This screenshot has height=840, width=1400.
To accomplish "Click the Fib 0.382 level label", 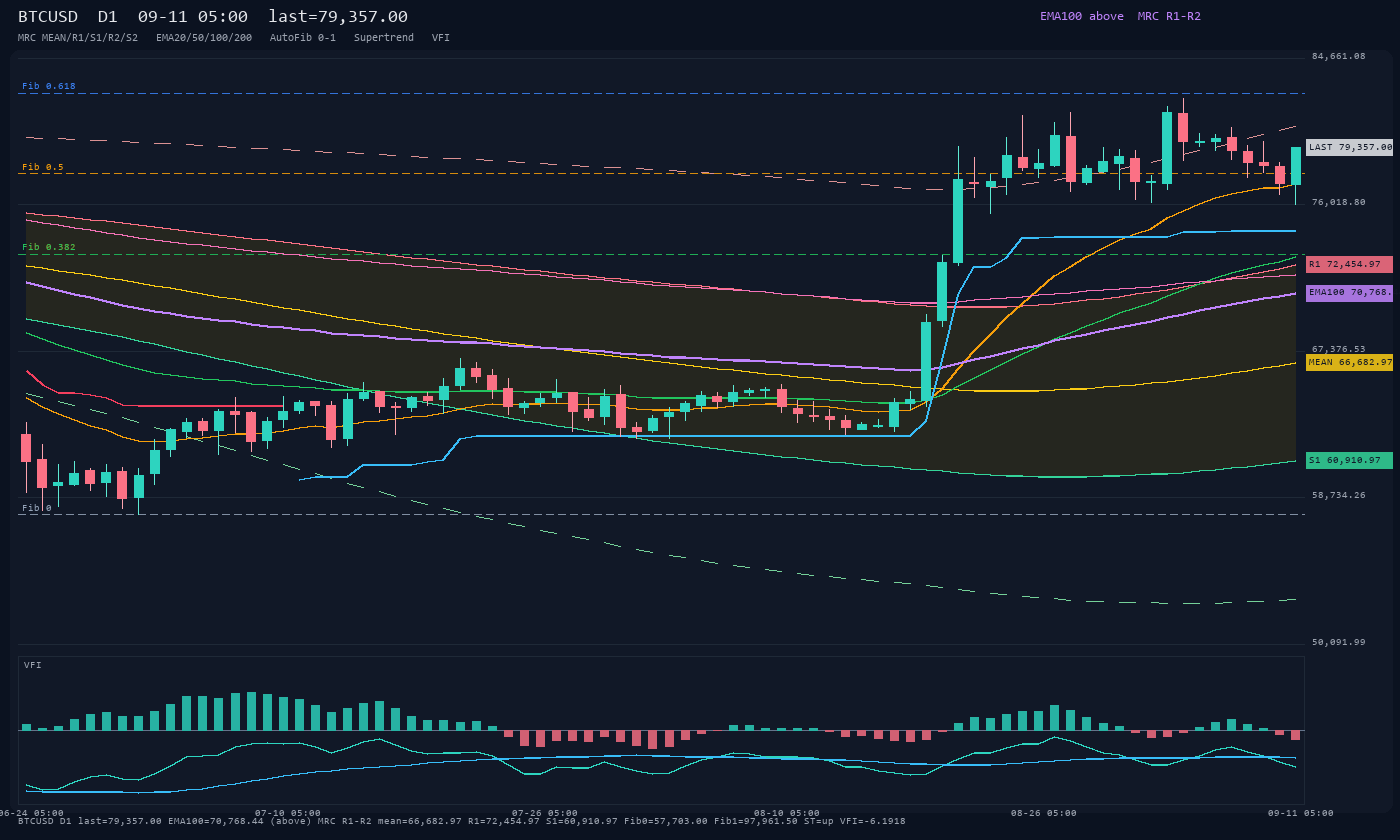I will [x=49, y=247].
